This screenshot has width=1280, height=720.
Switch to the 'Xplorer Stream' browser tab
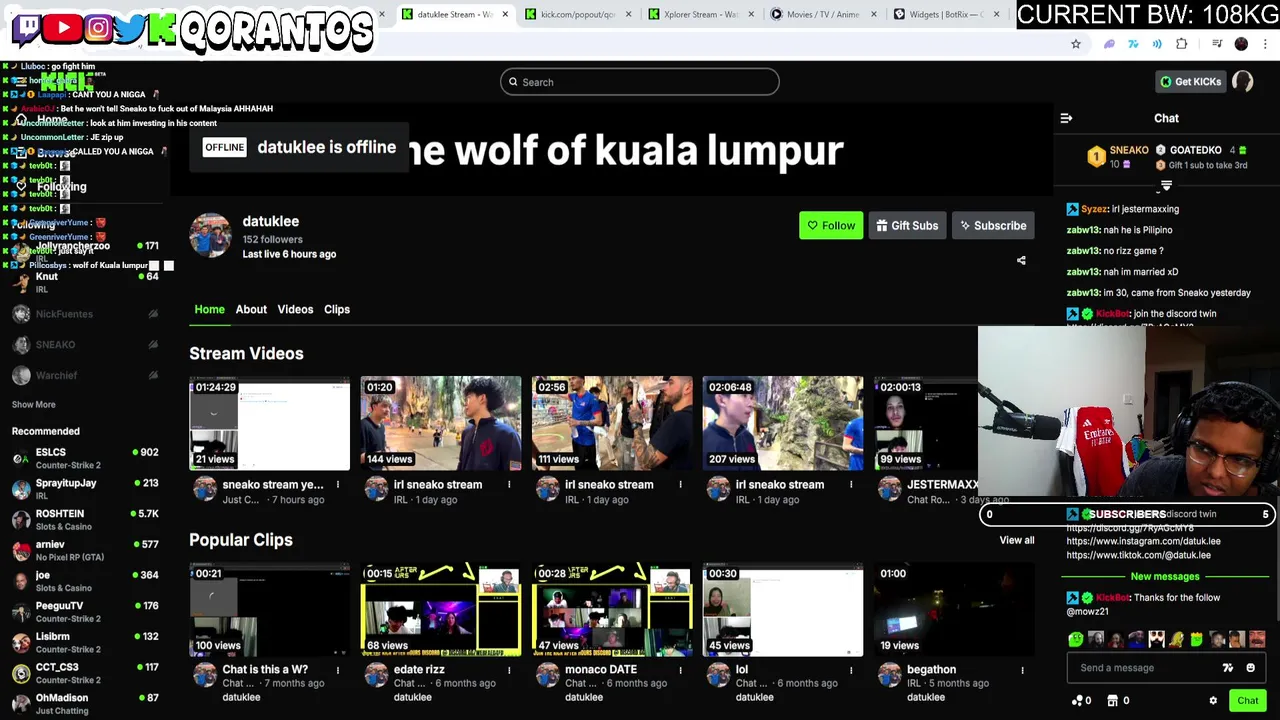703,14
